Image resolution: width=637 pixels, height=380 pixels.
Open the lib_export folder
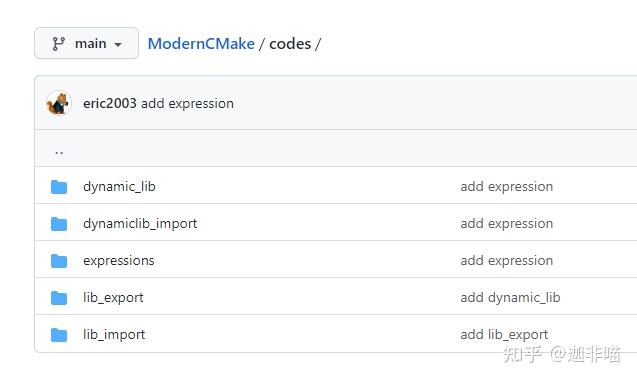click(113, 297)
